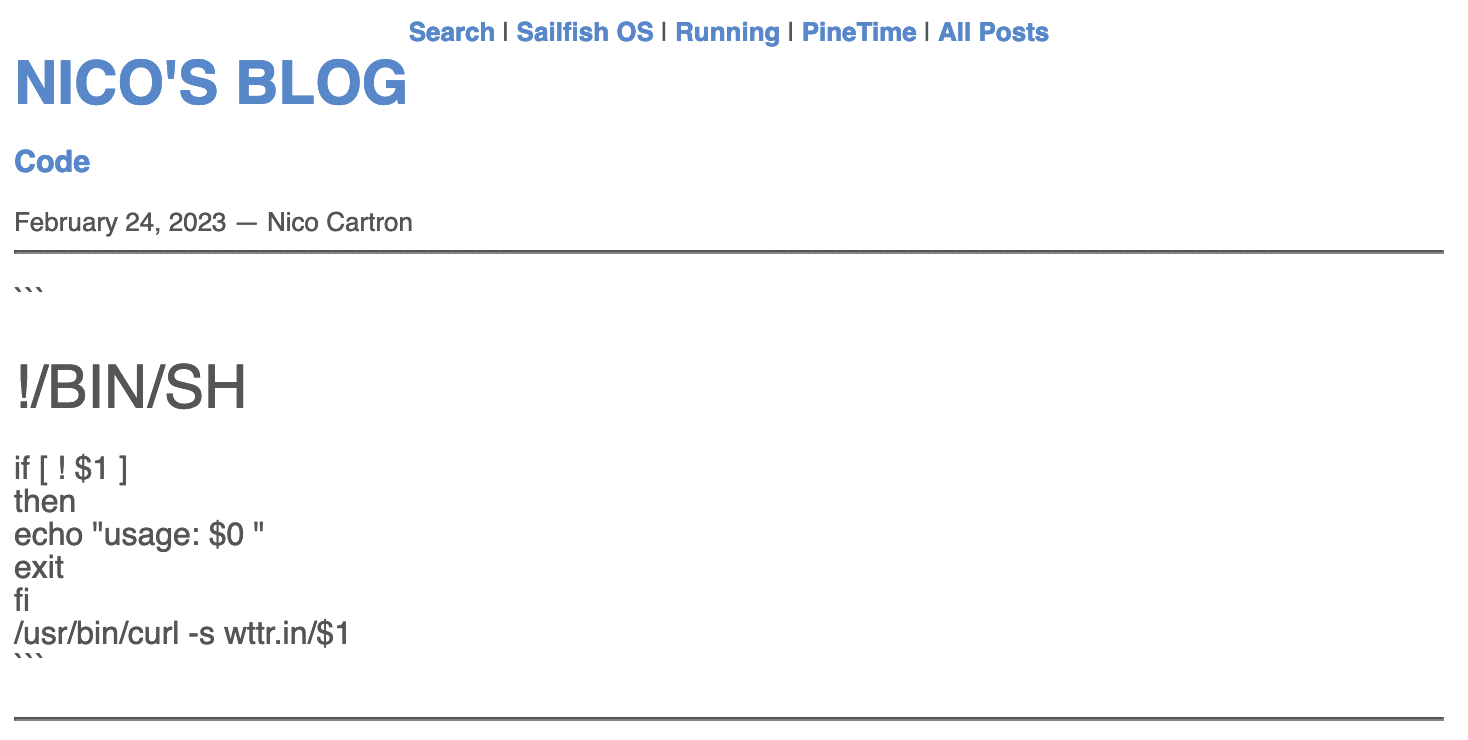
Task: Click the 'exit' line in the script
Action: [x=39, y=568]
